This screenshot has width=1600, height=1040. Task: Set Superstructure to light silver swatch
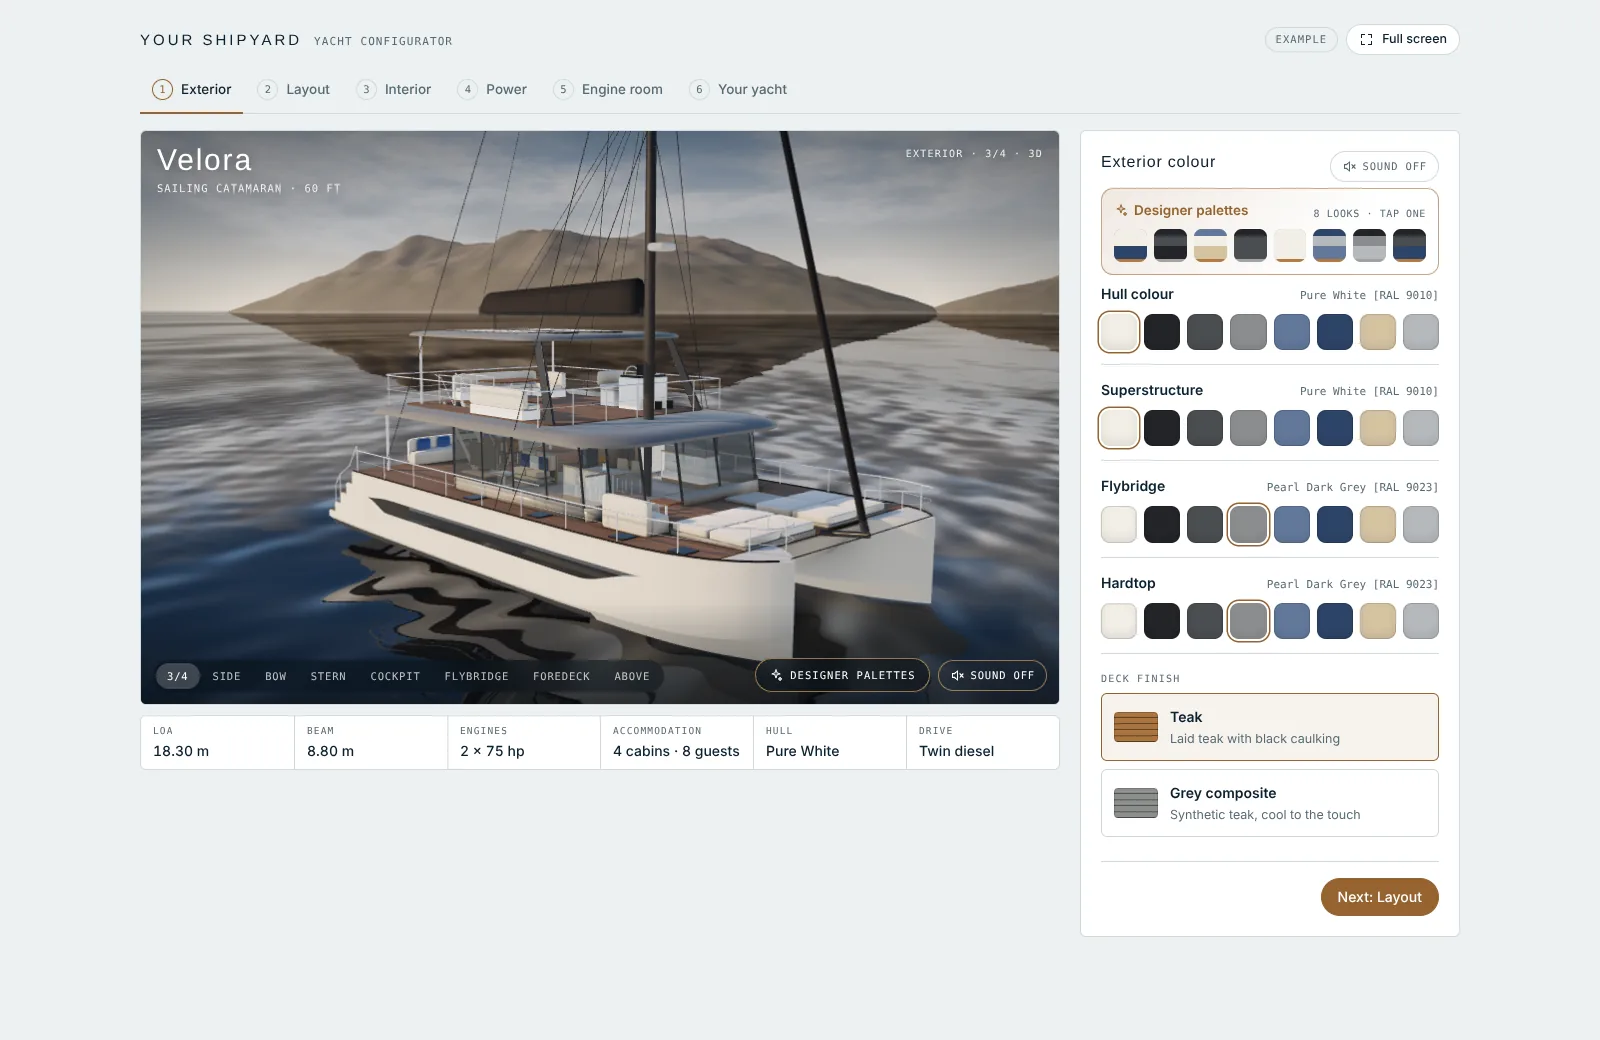tap(1421, 428)
